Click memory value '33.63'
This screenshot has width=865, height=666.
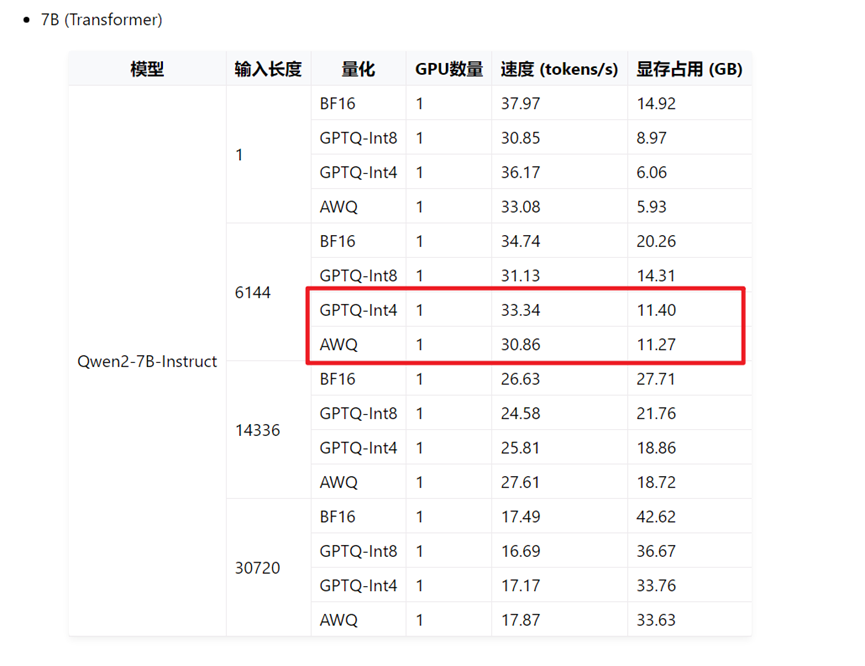[x=656, y=620]
